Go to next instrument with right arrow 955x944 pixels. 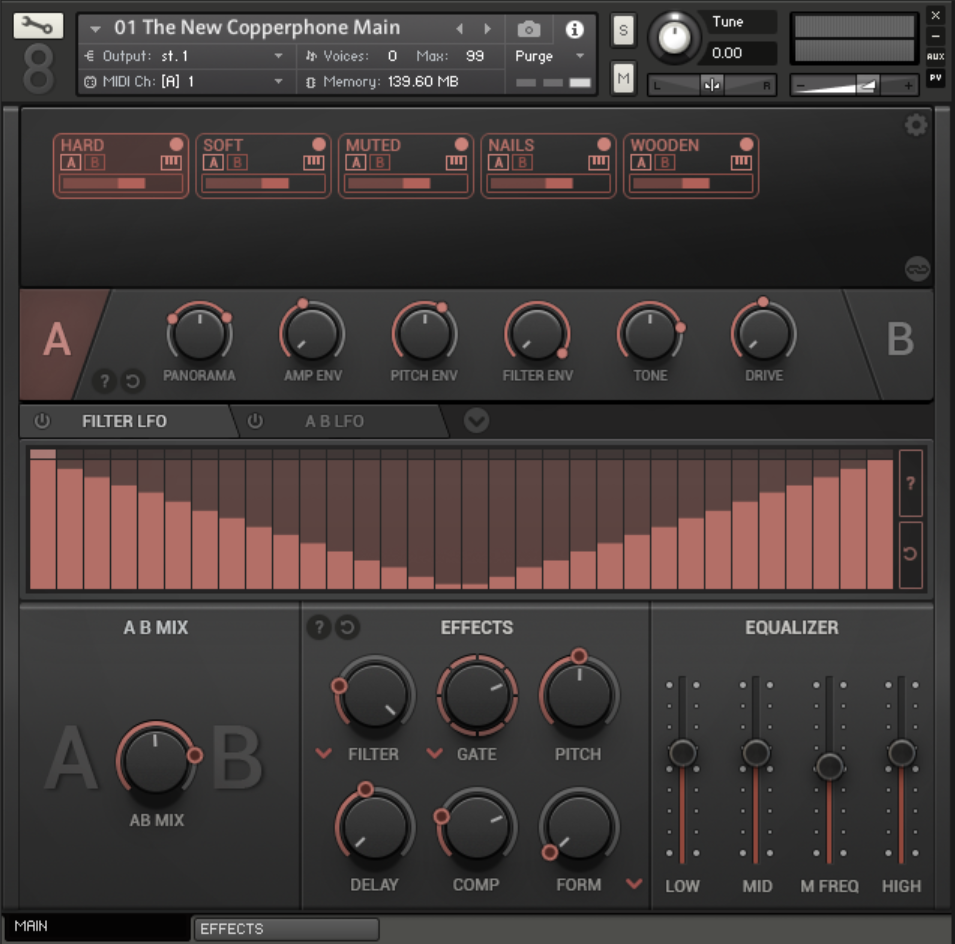point(487,29)
